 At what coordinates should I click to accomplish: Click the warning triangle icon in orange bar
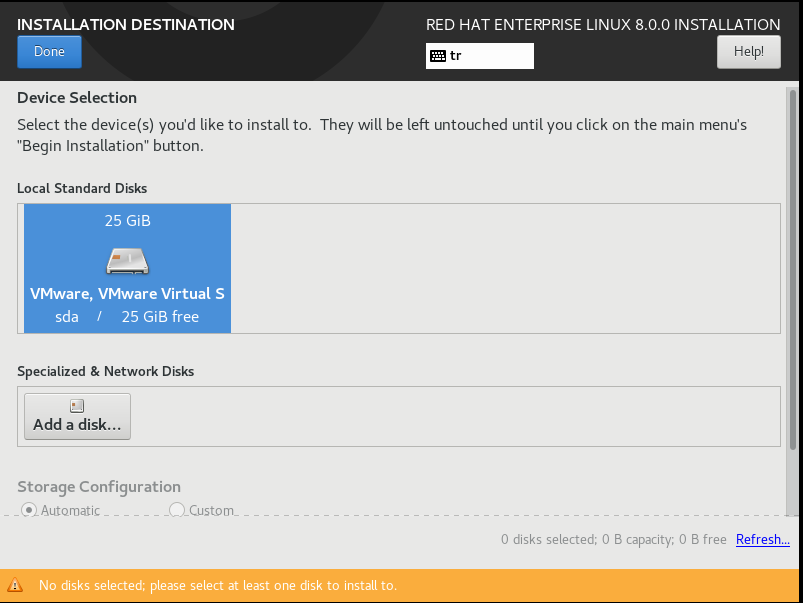[15, 585]
